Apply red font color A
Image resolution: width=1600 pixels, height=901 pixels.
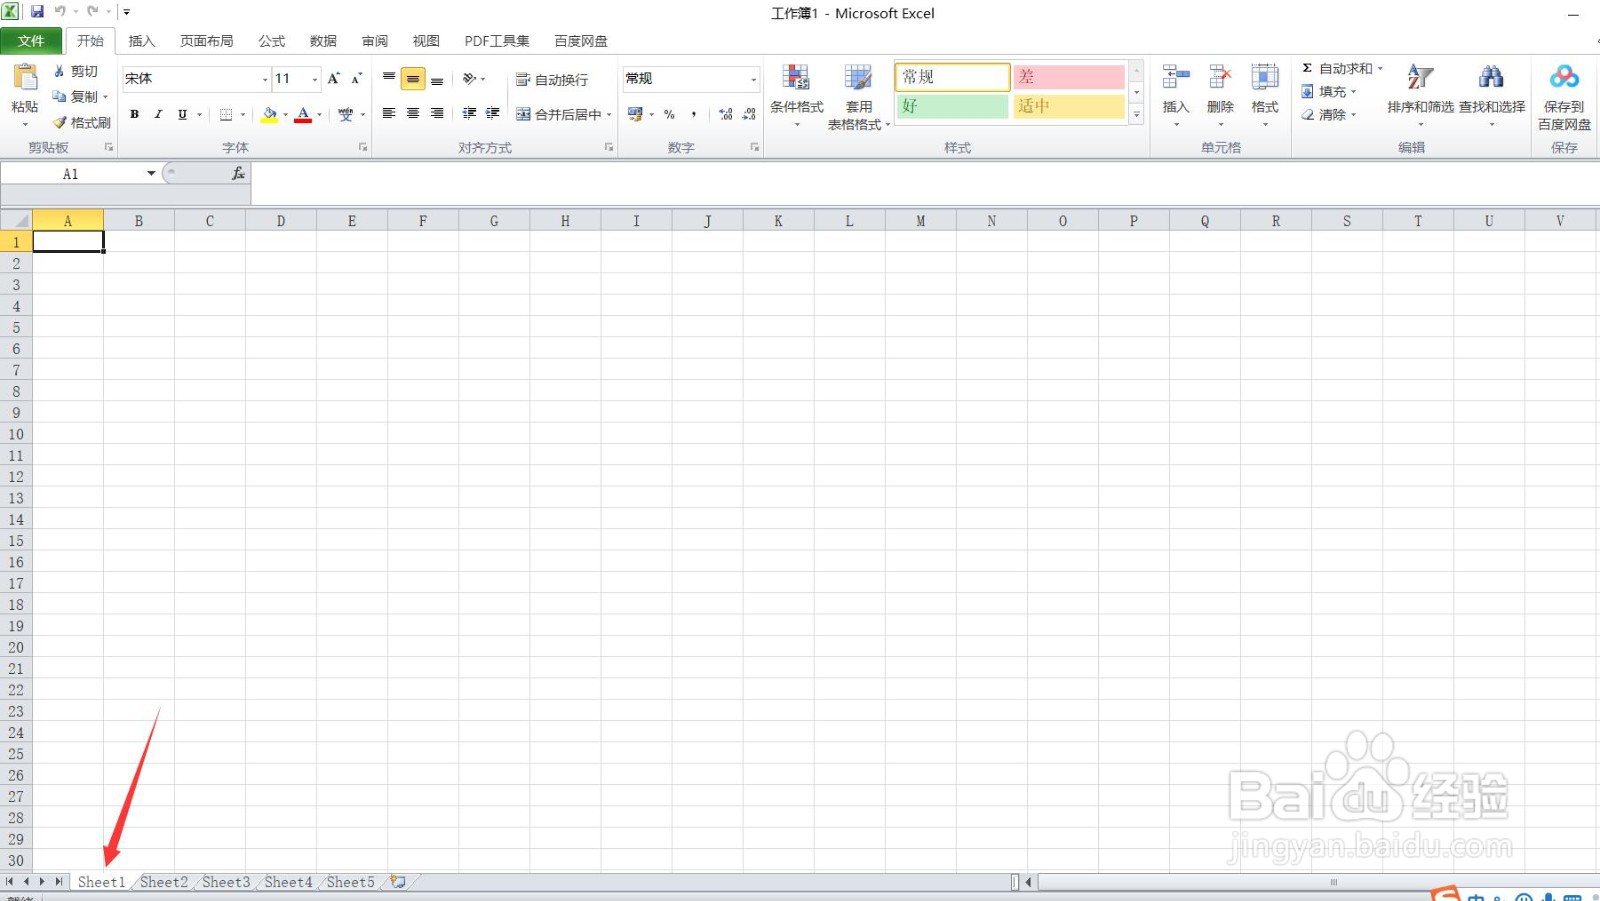pos(303,114)
